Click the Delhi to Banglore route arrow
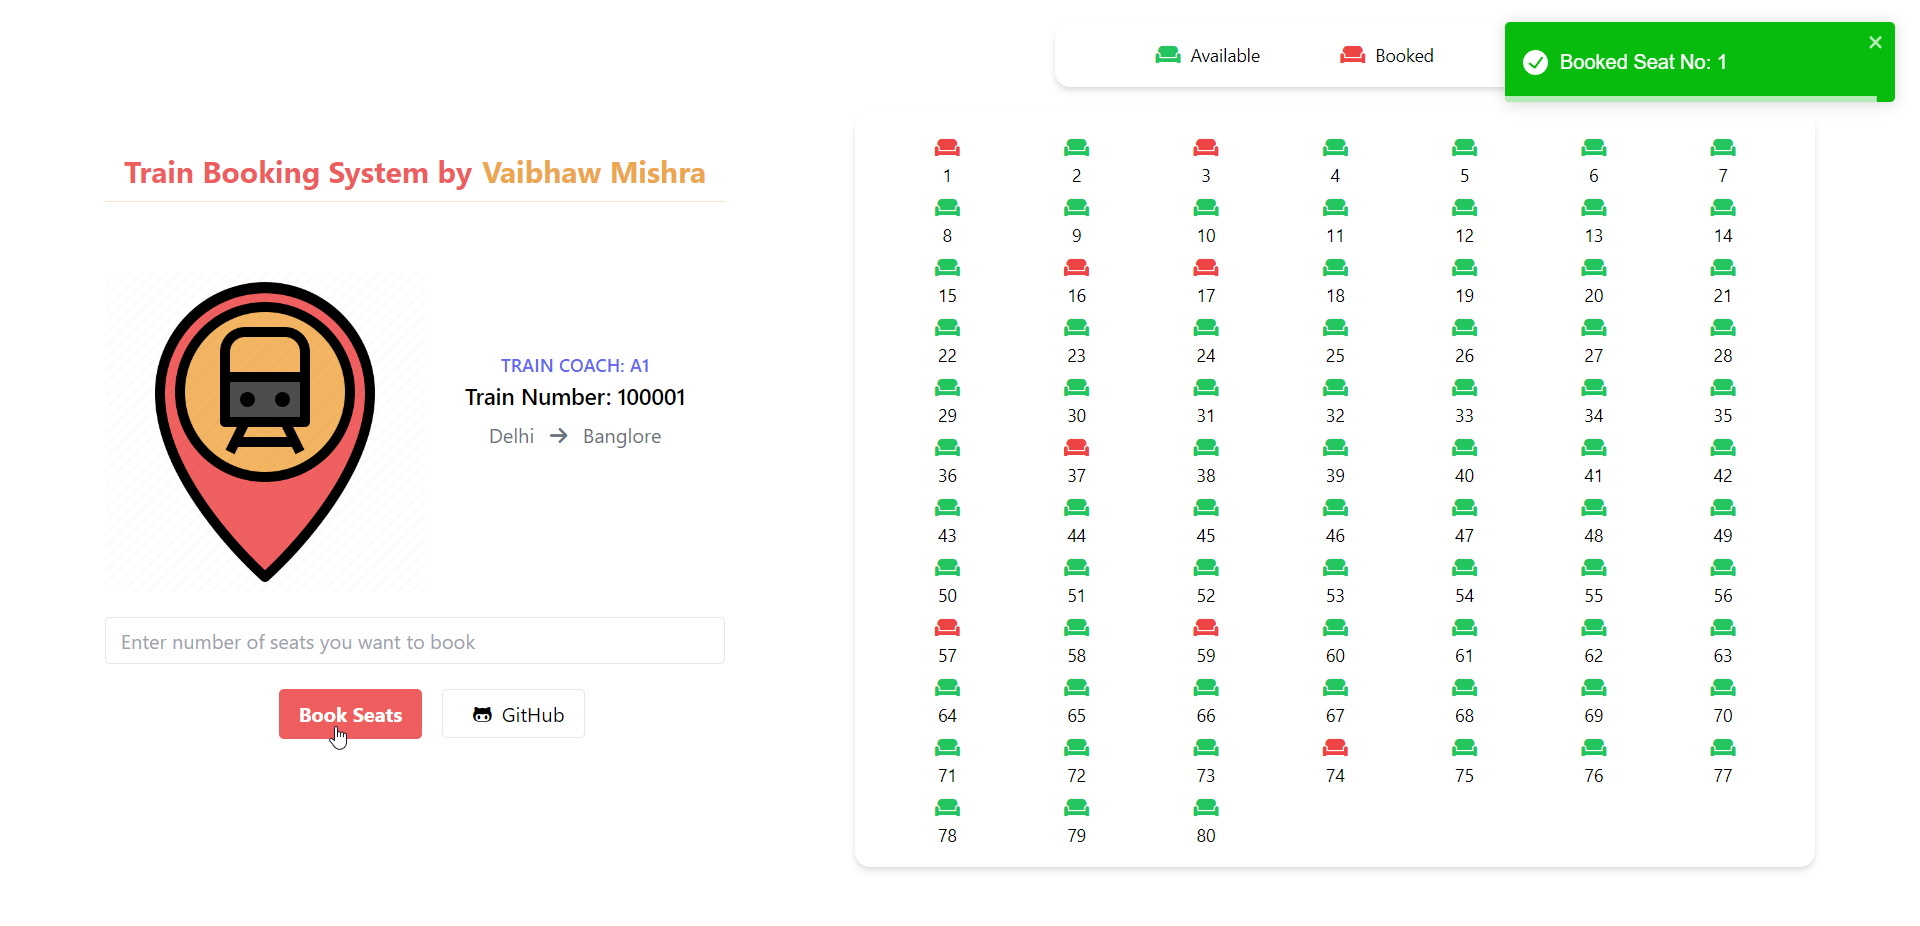Screen dimensions: 1920x926 click(x=557, y=436)
